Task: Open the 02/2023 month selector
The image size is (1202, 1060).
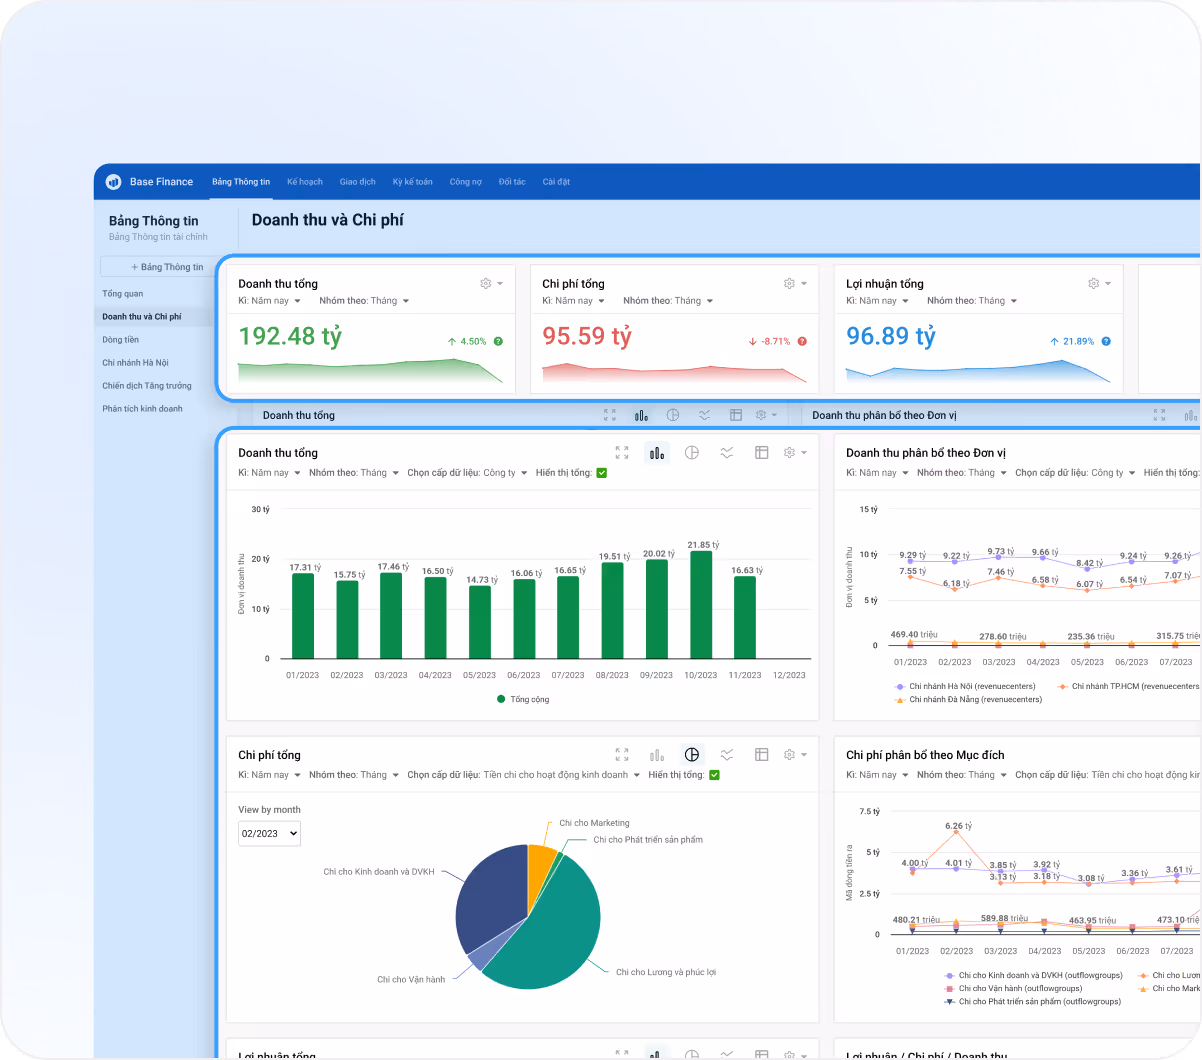Action: (269, 833)
